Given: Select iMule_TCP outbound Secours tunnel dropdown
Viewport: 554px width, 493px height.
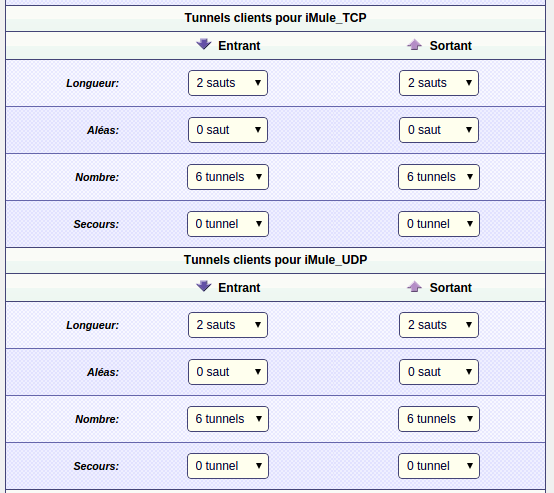Looking at the screenshot, I should 439,224.
